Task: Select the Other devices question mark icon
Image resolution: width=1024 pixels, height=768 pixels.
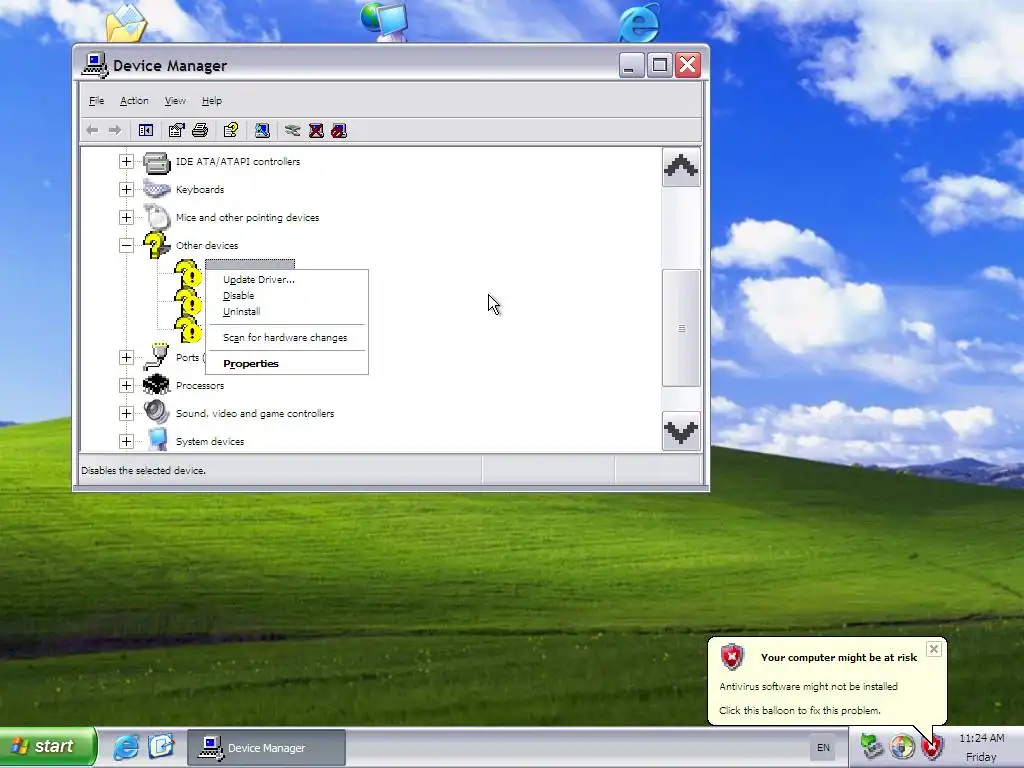Action: coord(157,246)
